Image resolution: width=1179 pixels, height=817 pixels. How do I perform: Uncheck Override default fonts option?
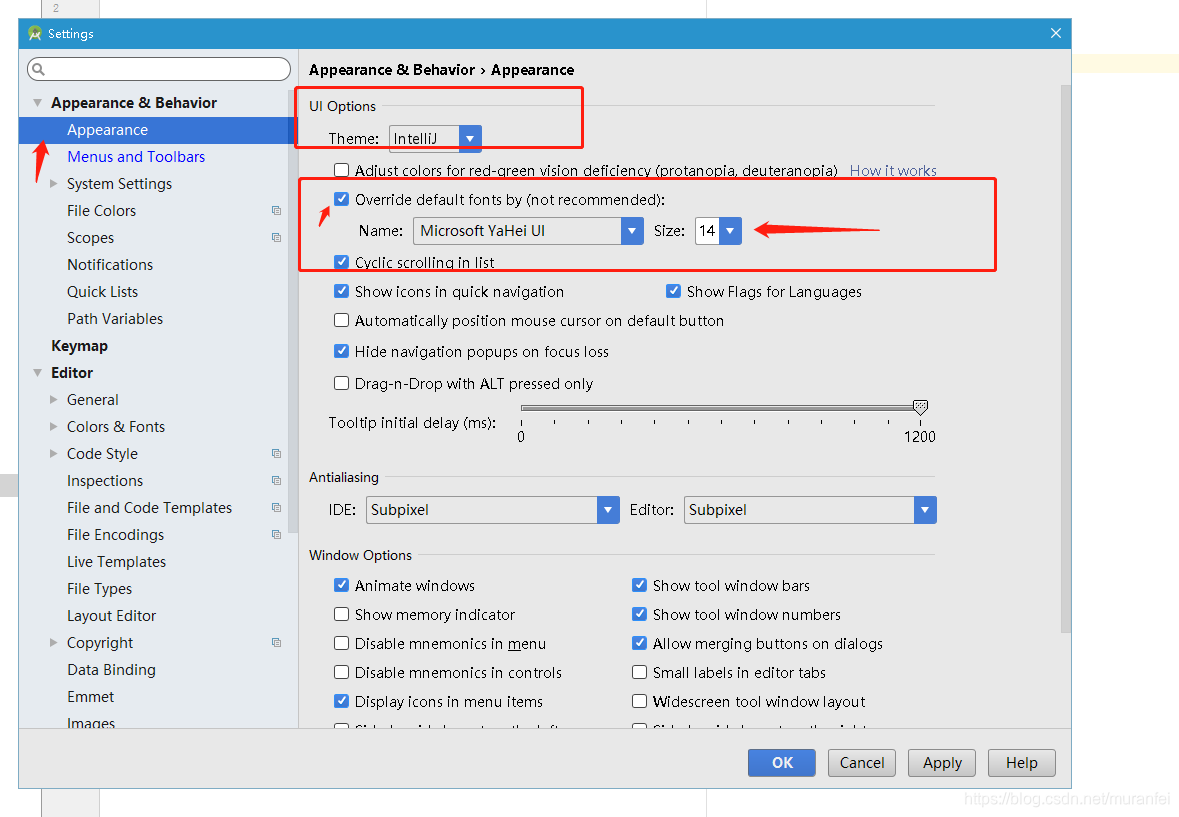(341, 199)
